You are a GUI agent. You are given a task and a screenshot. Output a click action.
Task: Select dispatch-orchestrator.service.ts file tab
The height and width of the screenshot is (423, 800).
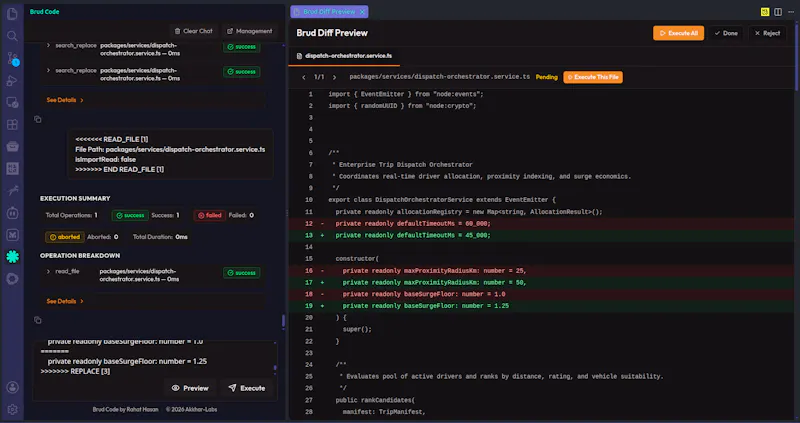(x=344, y=56)
